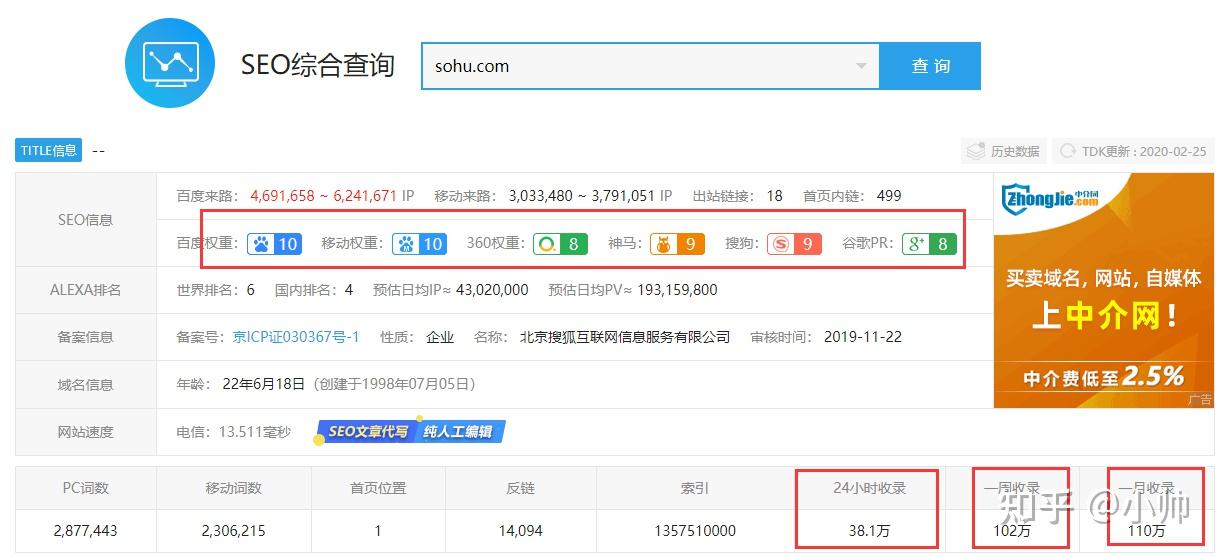Click 出站链接 value 18
This screenshot has width=1222, height=557.
coord(774,196)
